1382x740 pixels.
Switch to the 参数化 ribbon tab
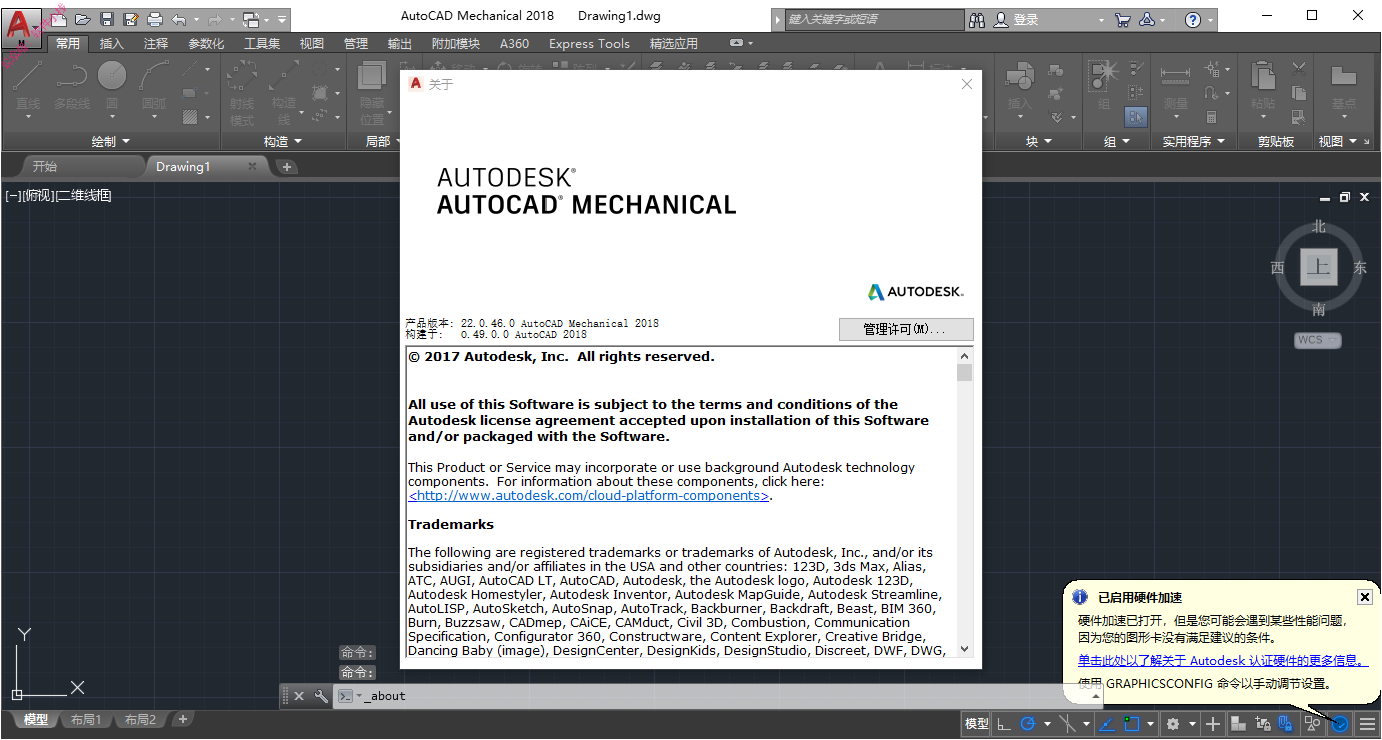[206, 43]
